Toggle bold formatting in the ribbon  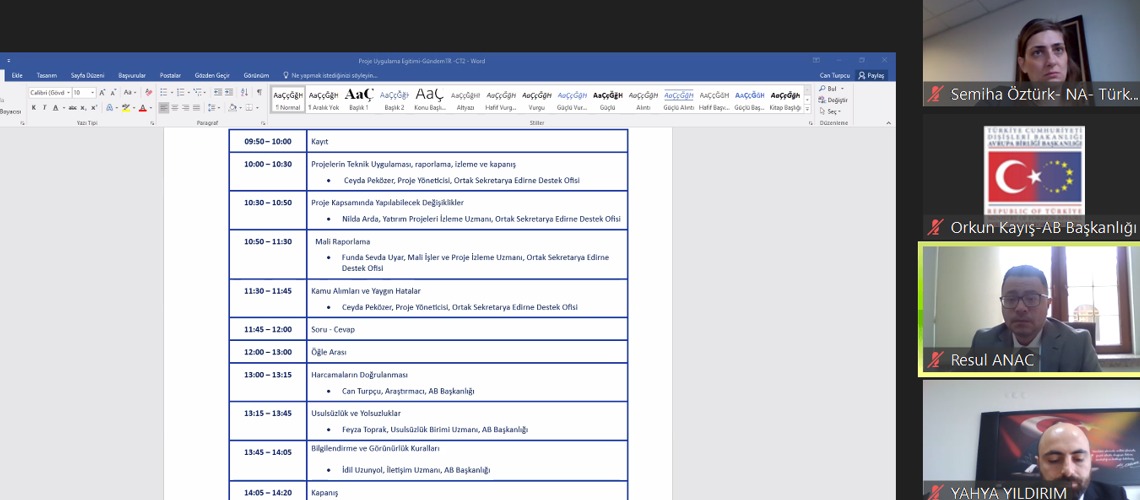coord(34,108)
